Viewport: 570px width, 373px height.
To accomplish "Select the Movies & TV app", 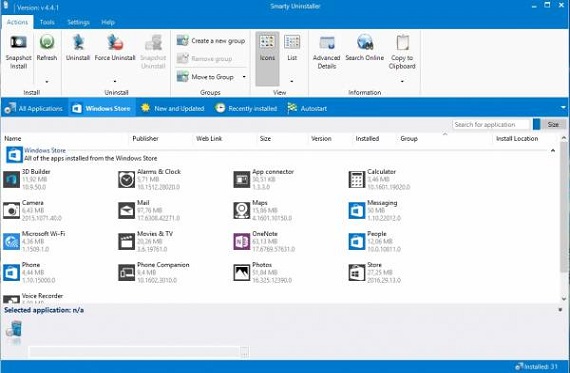I will click(x=145, y=241).
